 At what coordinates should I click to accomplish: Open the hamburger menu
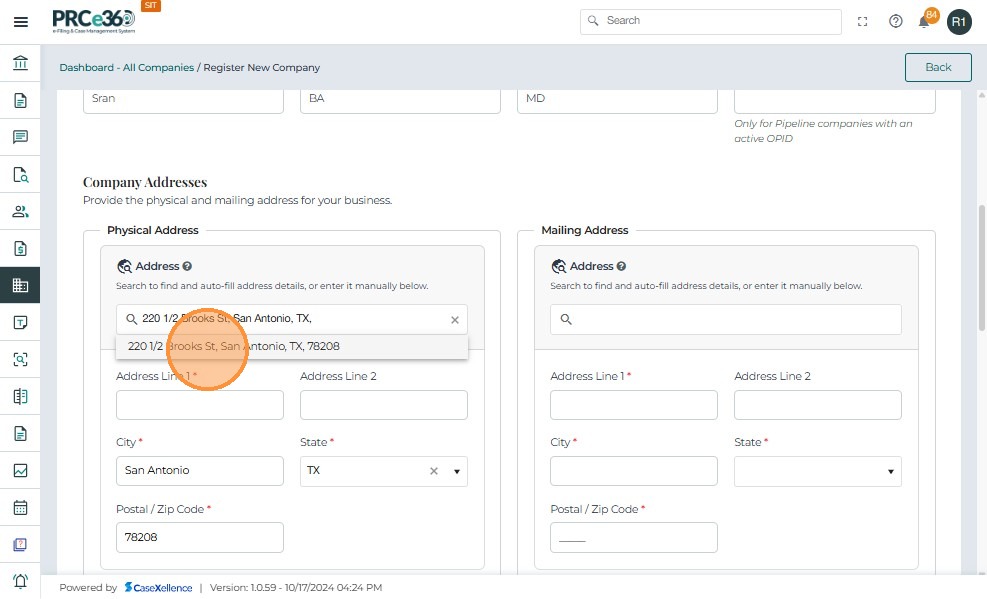(x=20, y=21)
